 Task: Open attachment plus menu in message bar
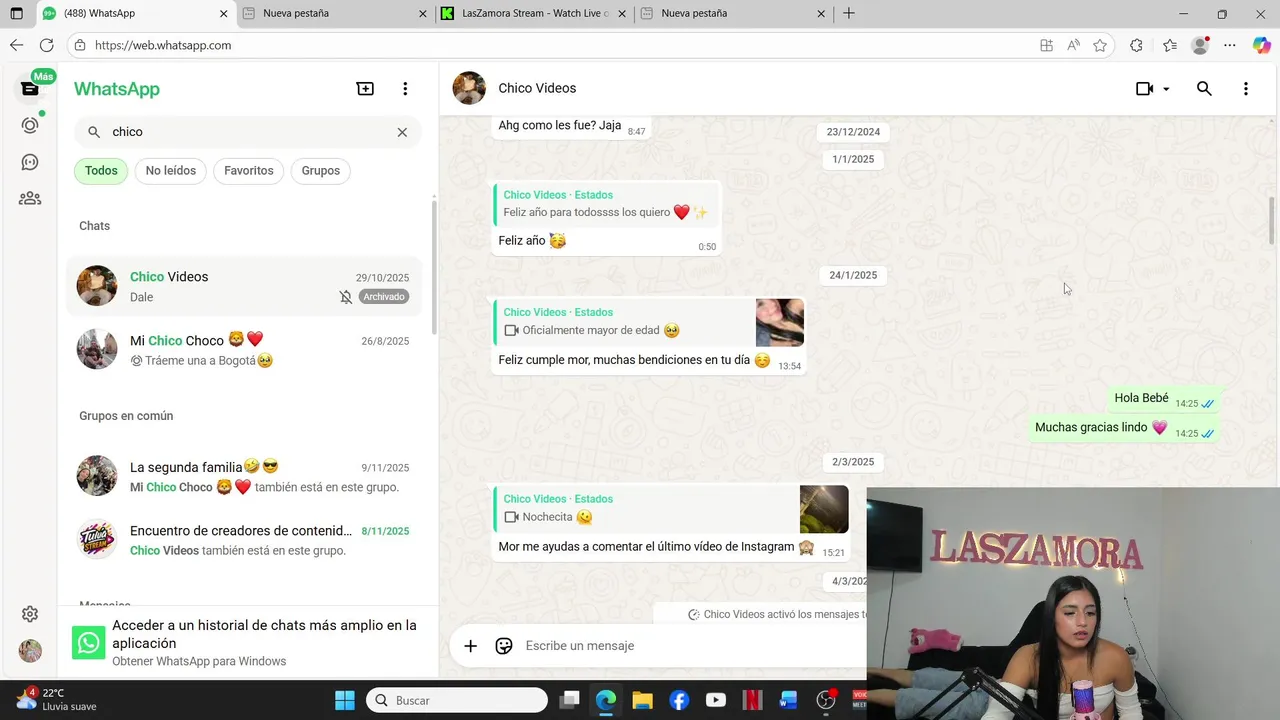tap(470, 646)
